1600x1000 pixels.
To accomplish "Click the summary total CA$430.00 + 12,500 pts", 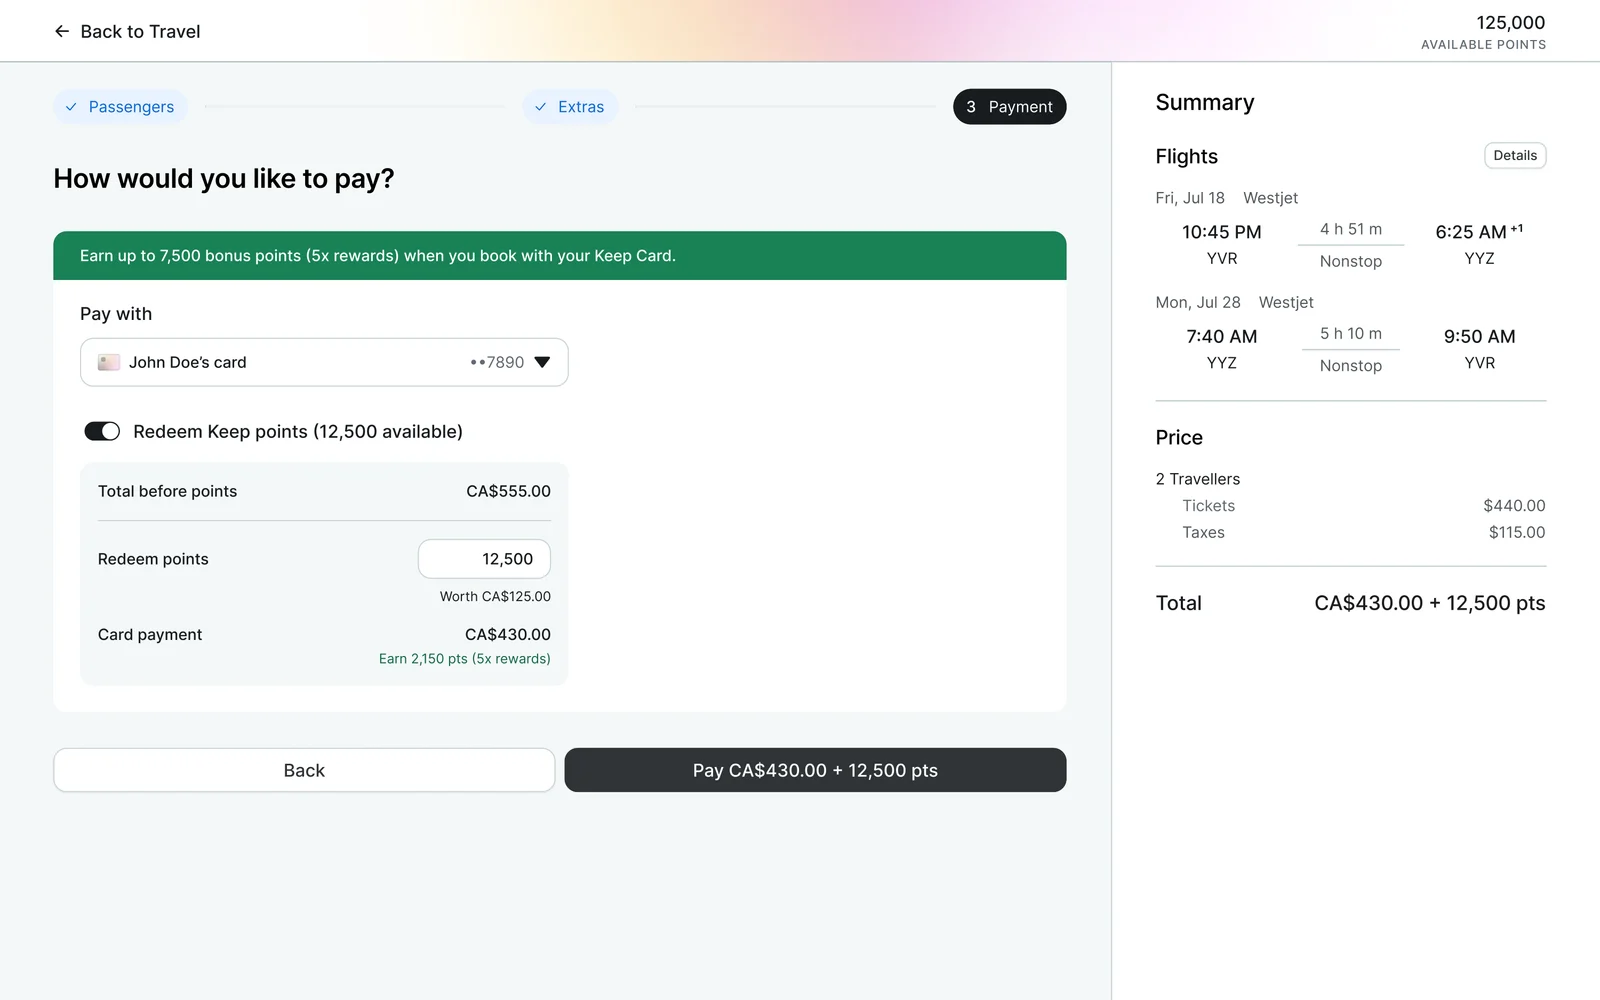I will pyautogui.click(x=1430, y=603).
